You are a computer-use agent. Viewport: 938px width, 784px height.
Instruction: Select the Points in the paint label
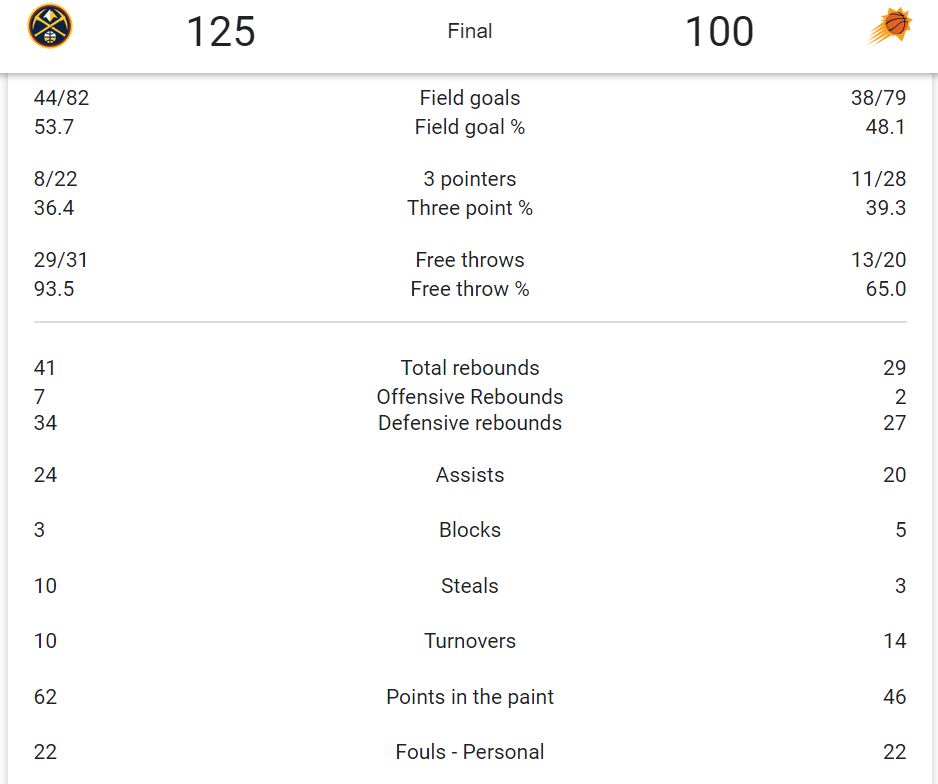[470, 697]
